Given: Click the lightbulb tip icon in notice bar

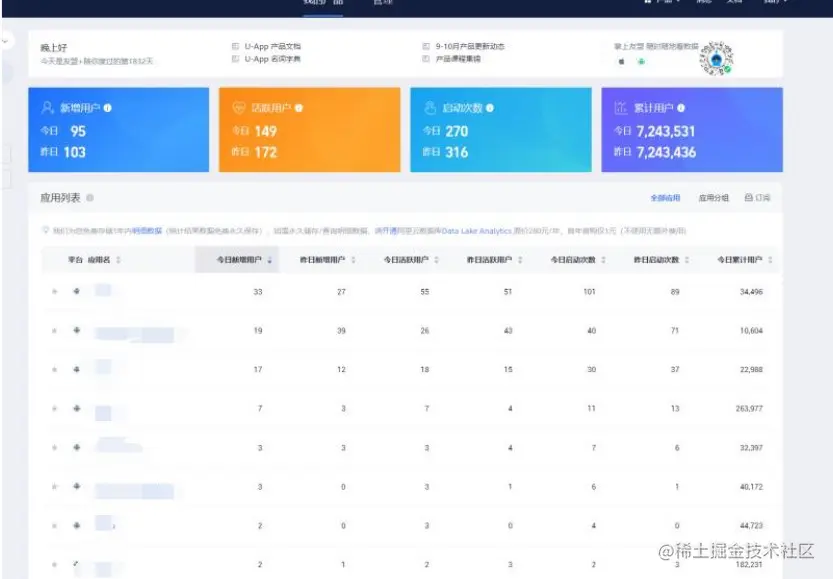Looking at the screenshot, I should (x=46, y=230).
